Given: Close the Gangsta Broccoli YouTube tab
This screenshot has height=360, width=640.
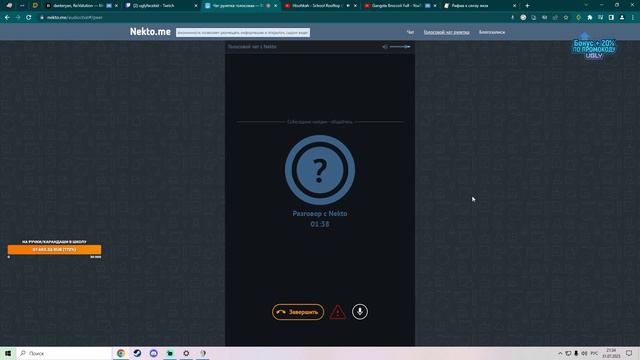Looking at the screenshot, I should click(x=435, y=6).
